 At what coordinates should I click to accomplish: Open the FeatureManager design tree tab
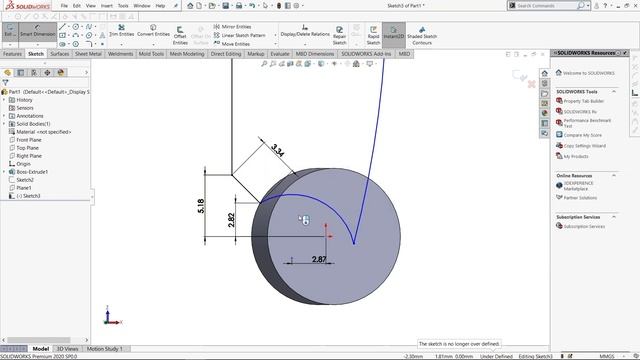tap(7, 72)
